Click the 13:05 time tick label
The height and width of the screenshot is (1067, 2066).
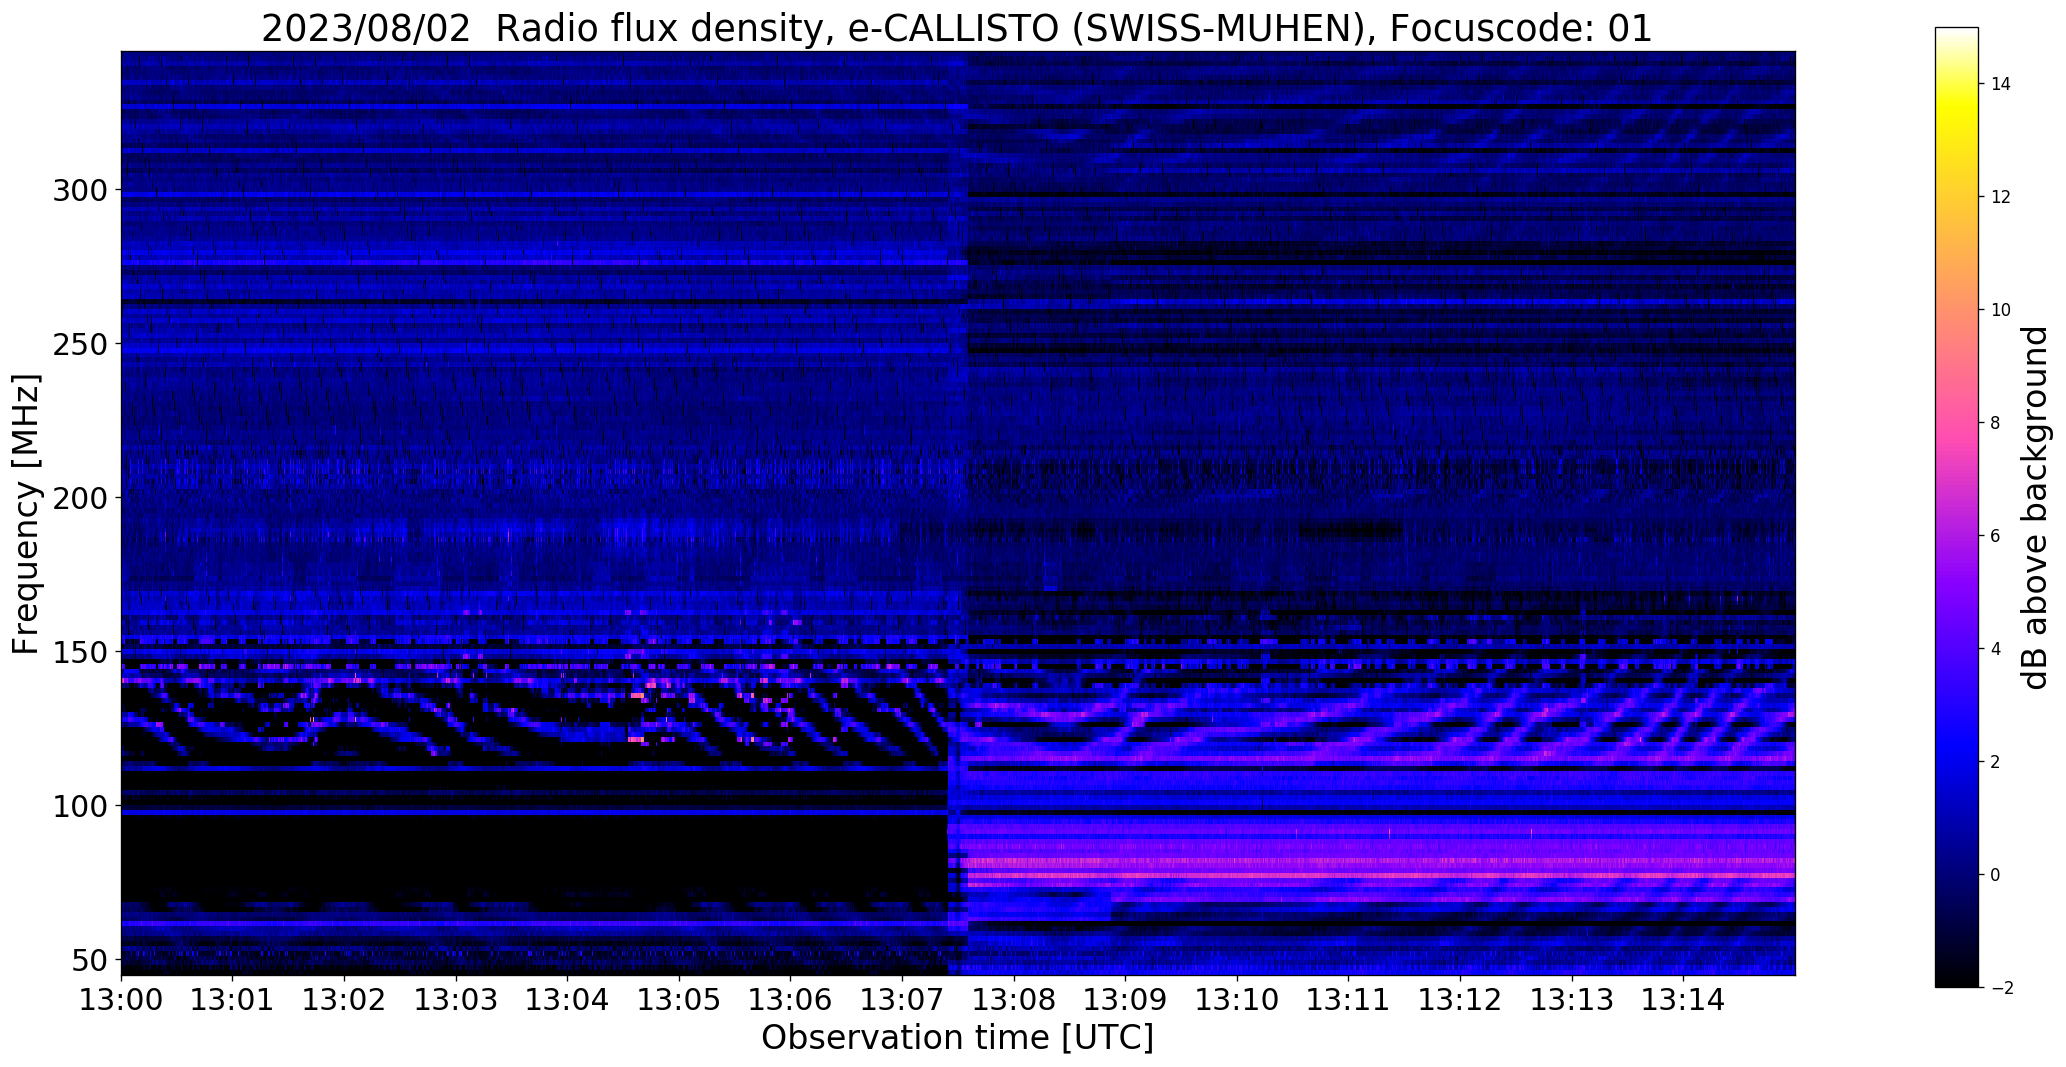click(x=680, y=998)
